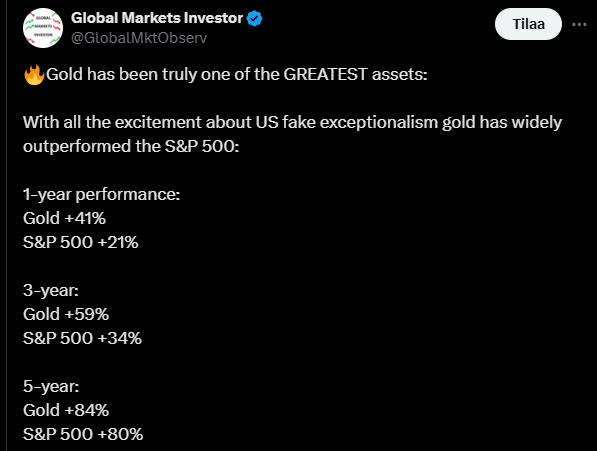The image size is (597, 451).
Task: Select the '5-year:' heading
Action: click(51, 387)
